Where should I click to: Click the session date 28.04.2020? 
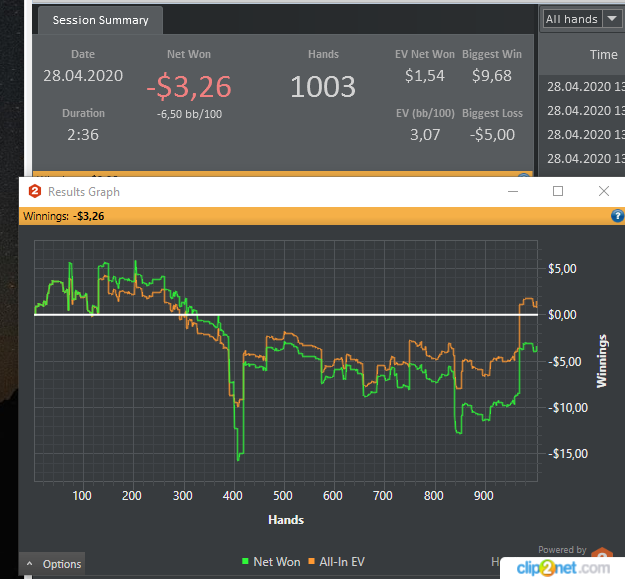[83, 76]
